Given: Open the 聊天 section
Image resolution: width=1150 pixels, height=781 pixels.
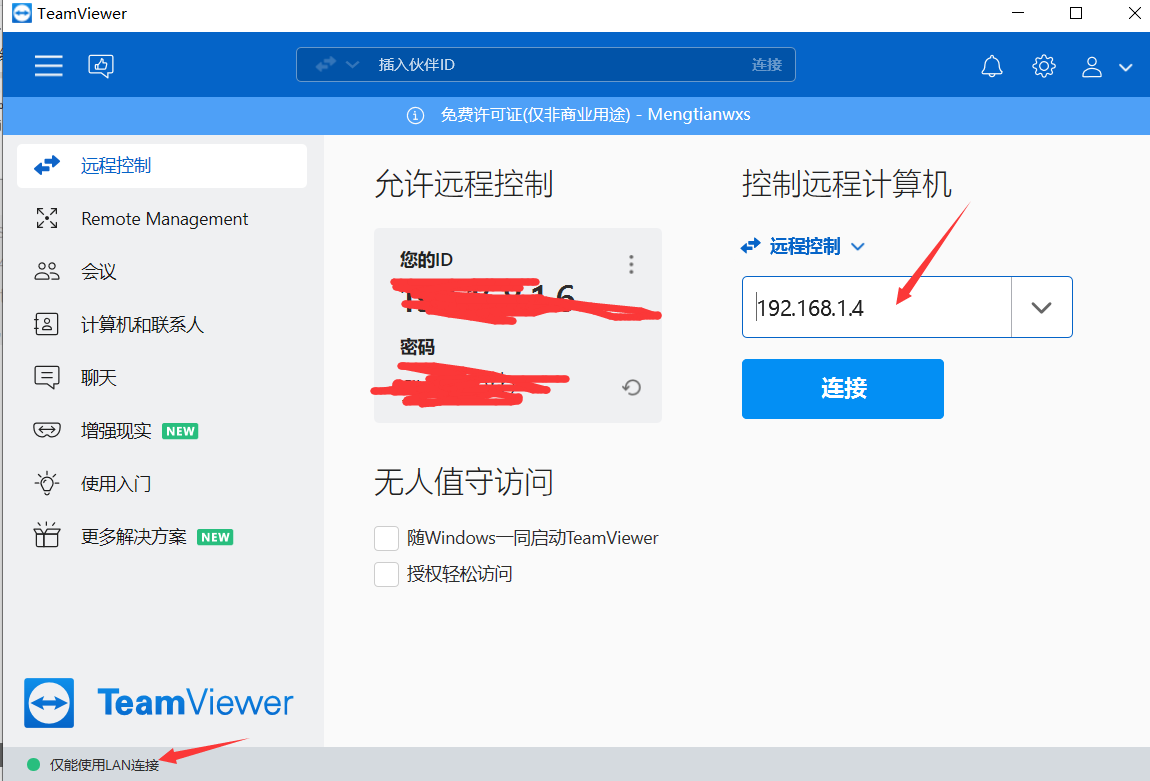Looking at the screenshot, I should [x=162, y=378].
